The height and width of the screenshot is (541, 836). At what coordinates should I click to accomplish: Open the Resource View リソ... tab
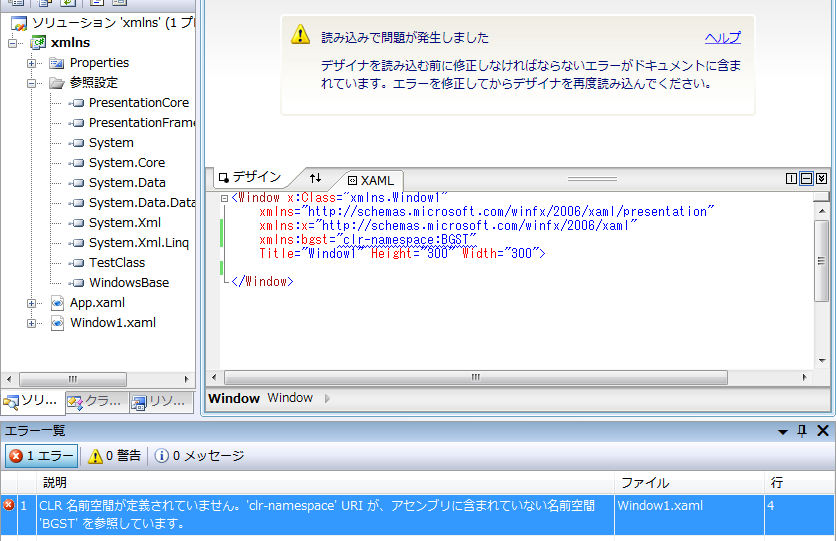(161, 401)
